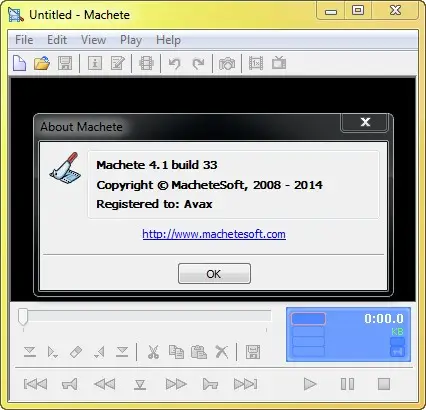Click the tag editor icon
Screen dimensions: 426x410
118,63
